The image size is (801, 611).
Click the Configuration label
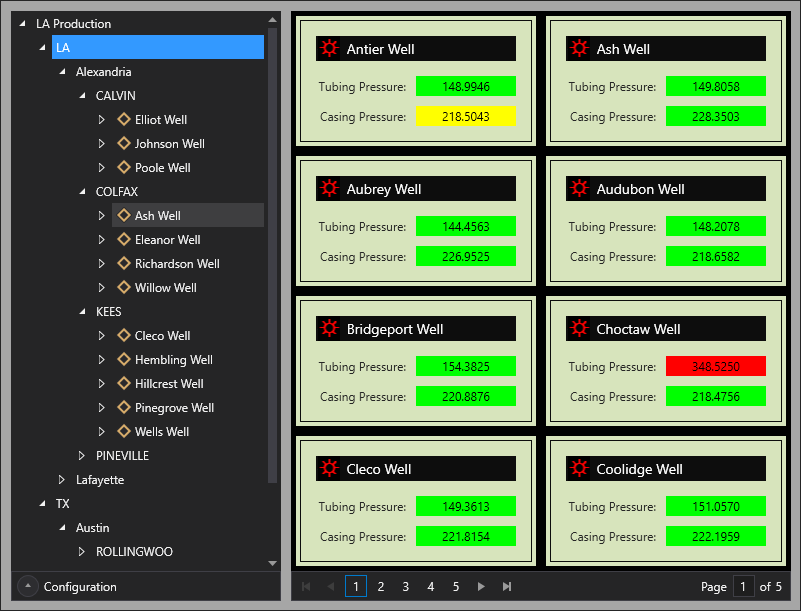pyautogui.click(x=80, y=586)
